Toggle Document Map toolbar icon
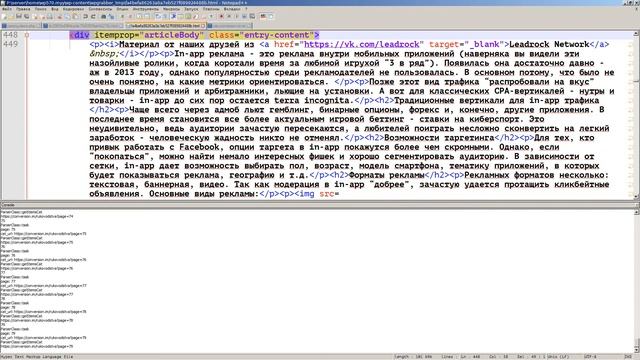640x360 pixels. (x=188, y=16)
